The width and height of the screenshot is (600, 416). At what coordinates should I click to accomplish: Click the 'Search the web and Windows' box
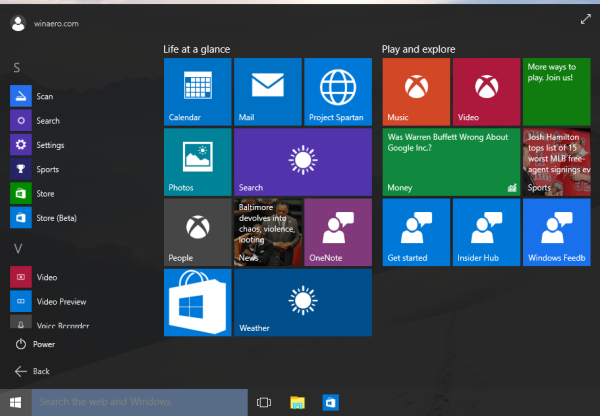[140, 402]
